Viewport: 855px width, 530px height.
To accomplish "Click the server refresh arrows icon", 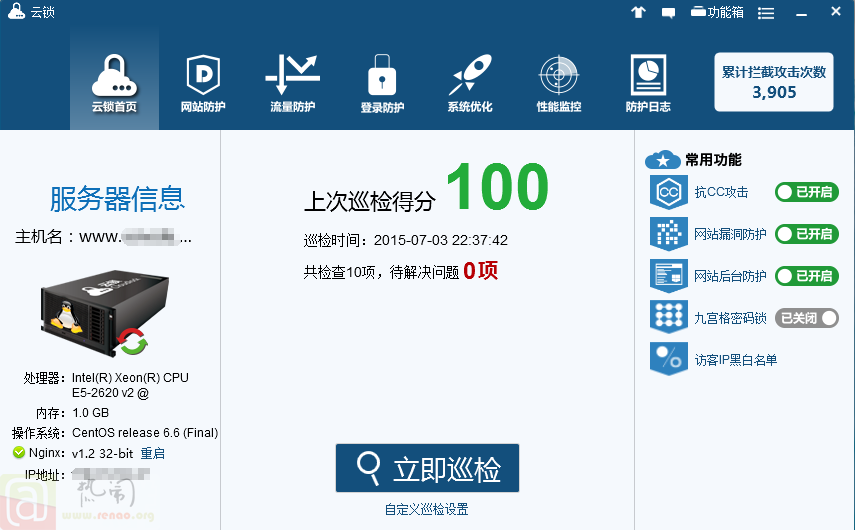I will pos(133,342).
